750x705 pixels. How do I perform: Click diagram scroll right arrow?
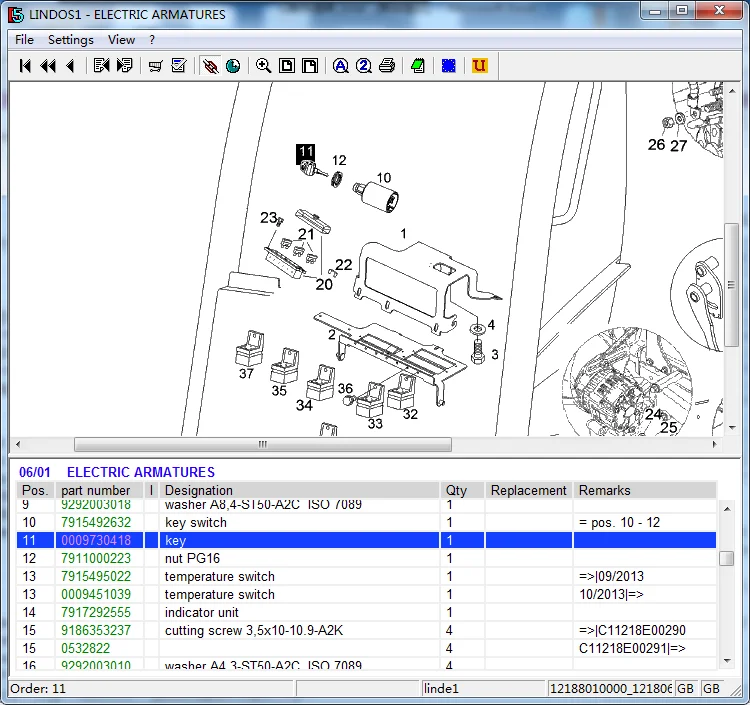coord(715,444)
